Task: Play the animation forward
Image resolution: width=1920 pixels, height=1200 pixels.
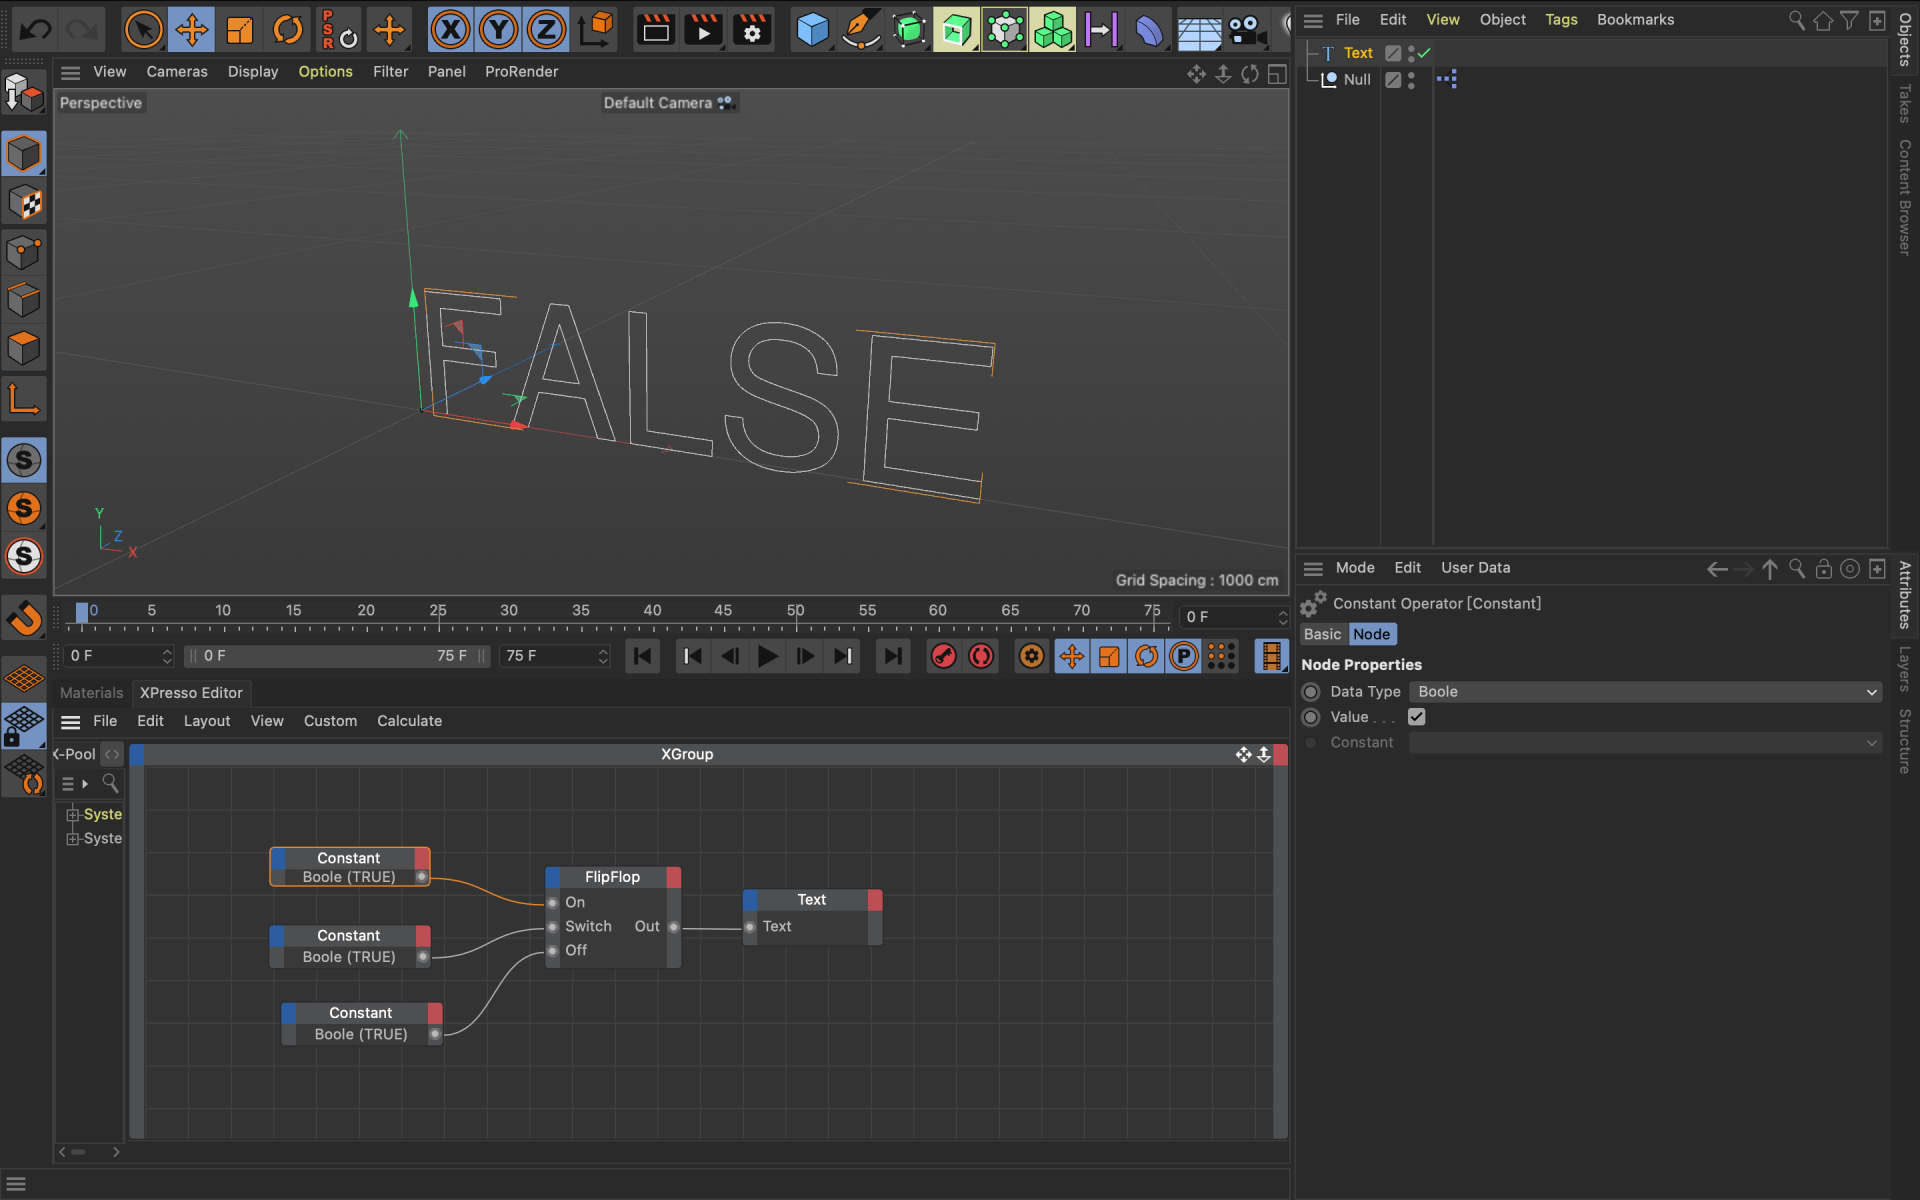Action: point(767,656)
